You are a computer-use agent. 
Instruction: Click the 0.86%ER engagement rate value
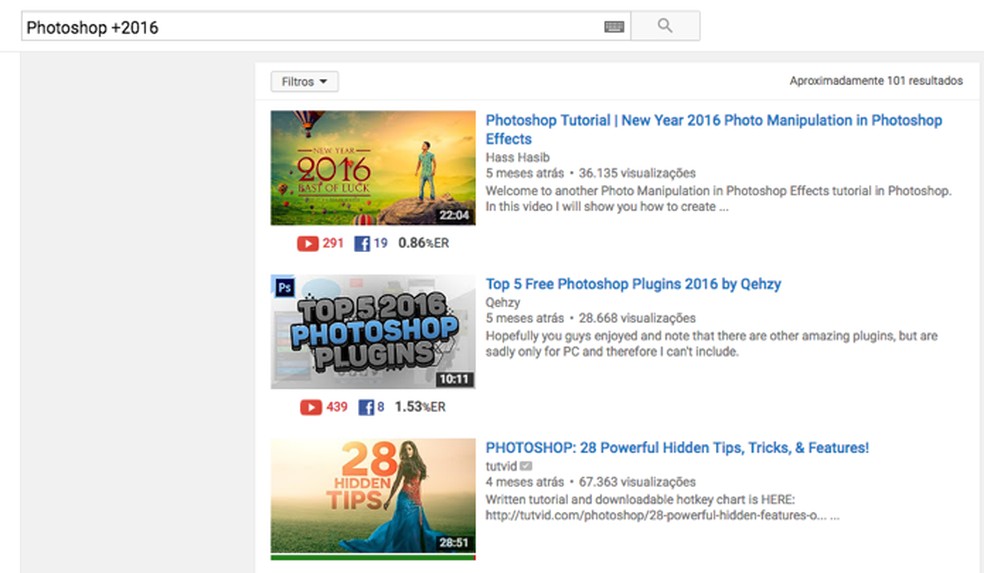424,244
